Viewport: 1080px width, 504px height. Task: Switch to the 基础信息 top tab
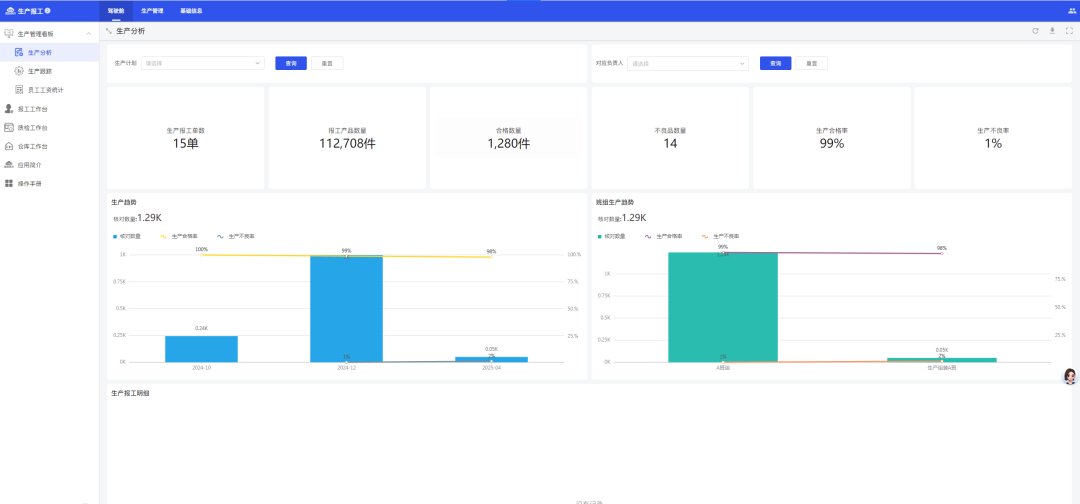[x=191, y=11]
